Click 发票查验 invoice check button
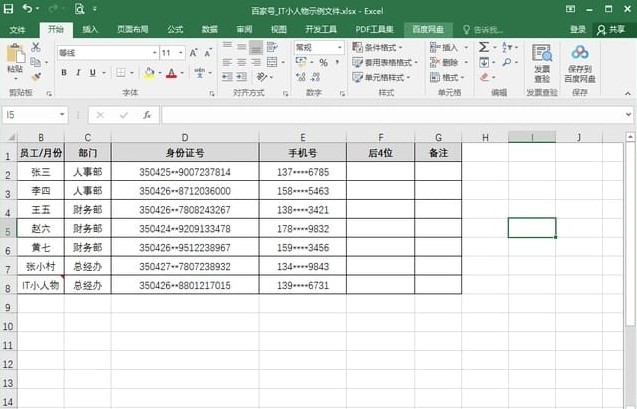 [542, 63]
